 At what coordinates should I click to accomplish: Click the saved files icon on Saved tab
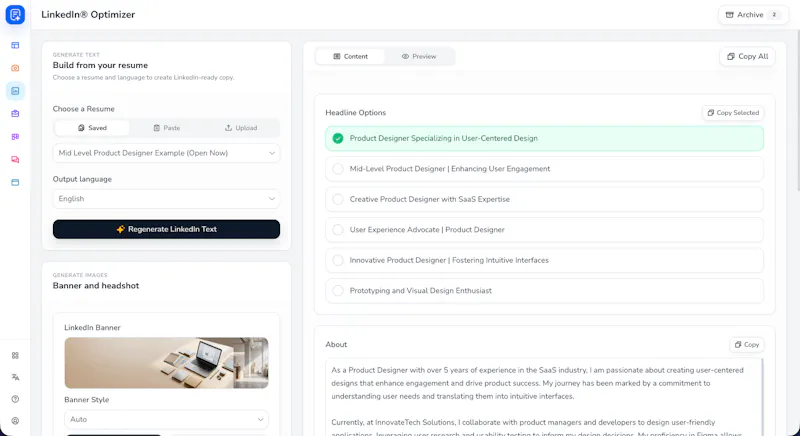click(81, 128)
